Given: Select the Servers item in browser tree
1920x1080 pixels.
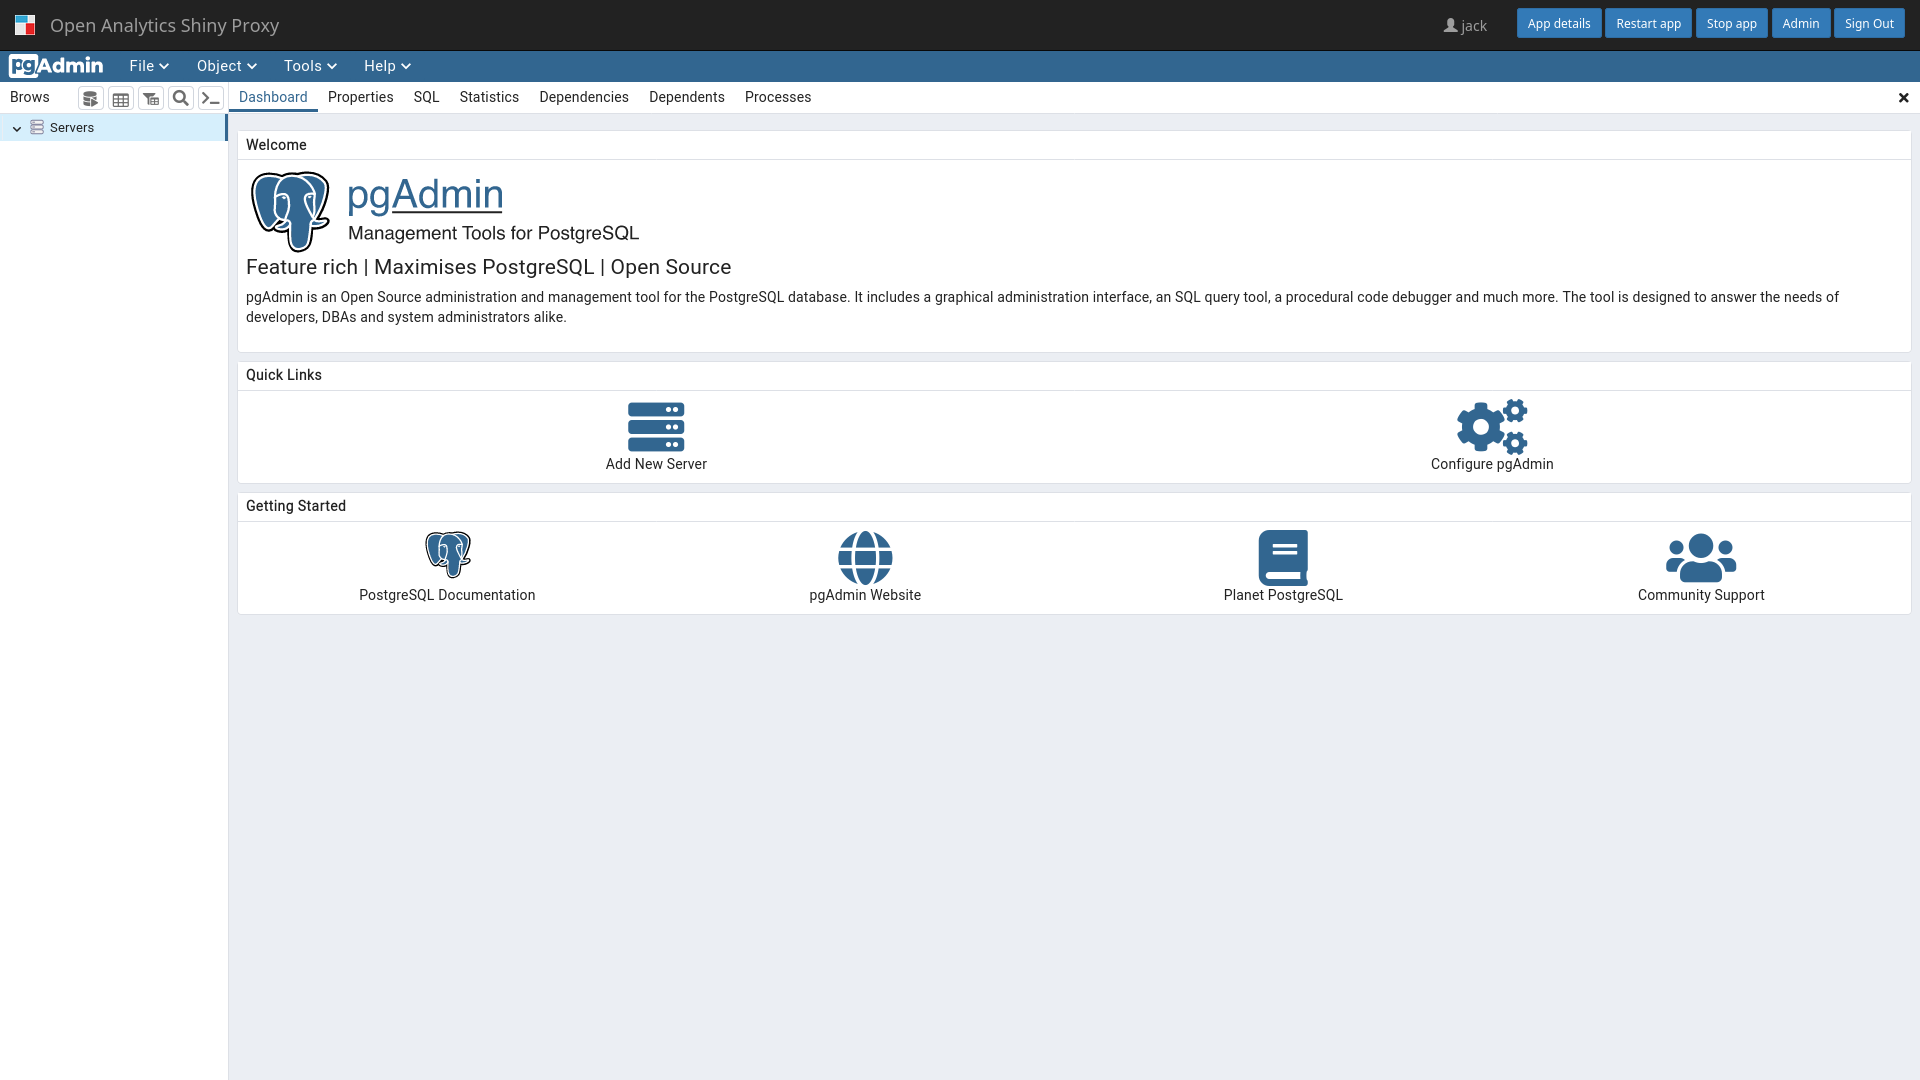Looking at the screenshot, I should [x=72, y=128].
